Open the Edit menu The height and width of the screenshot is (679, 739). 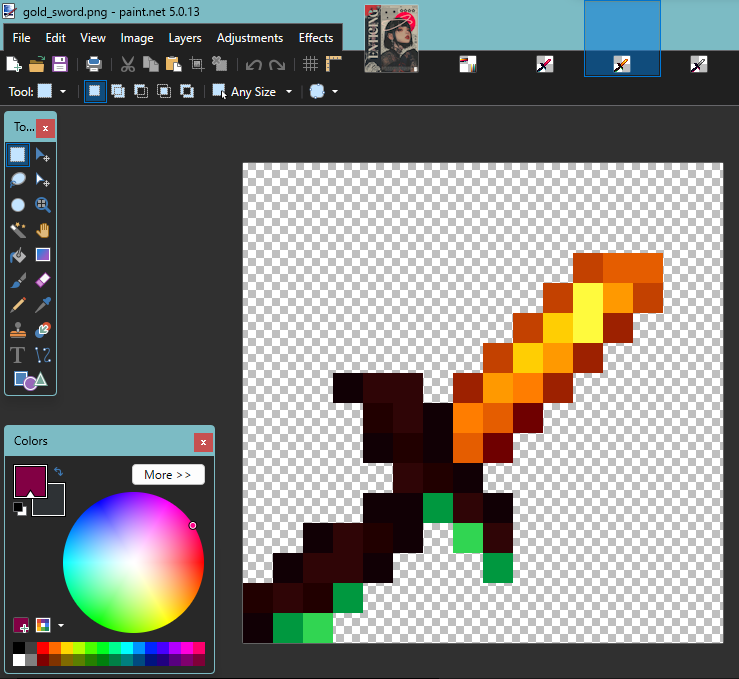[x=56, y=38]
